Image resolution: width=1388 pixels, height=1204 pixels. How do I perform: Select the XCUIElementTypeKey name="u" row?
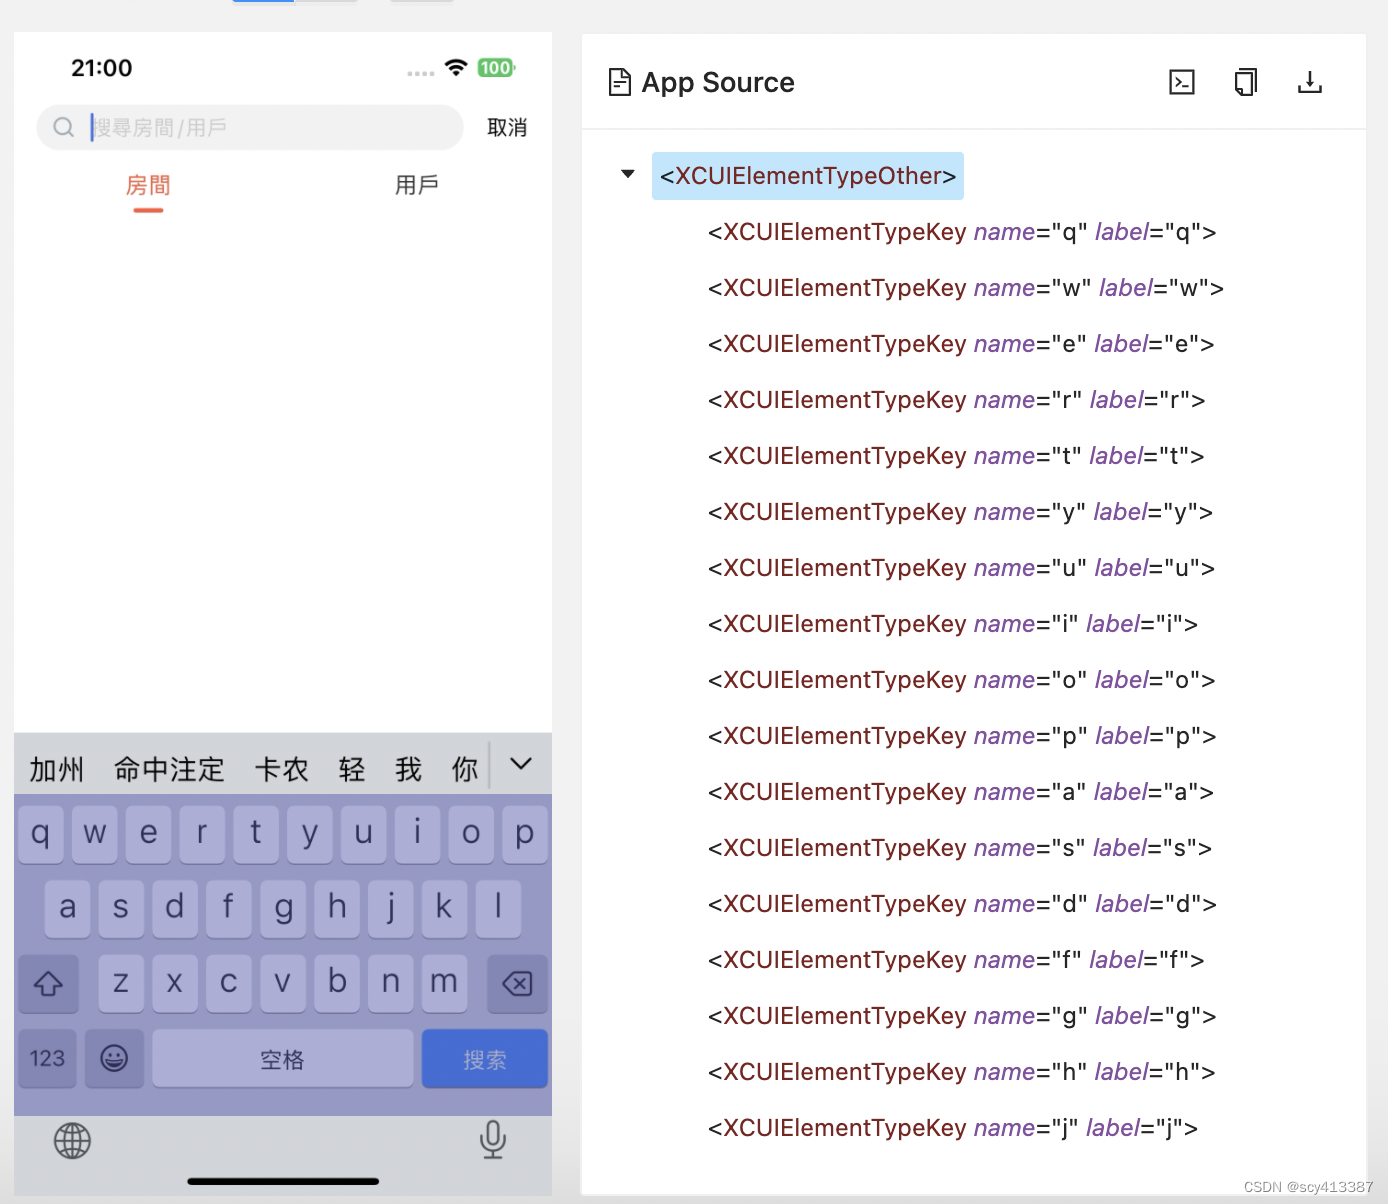point(961,568)
